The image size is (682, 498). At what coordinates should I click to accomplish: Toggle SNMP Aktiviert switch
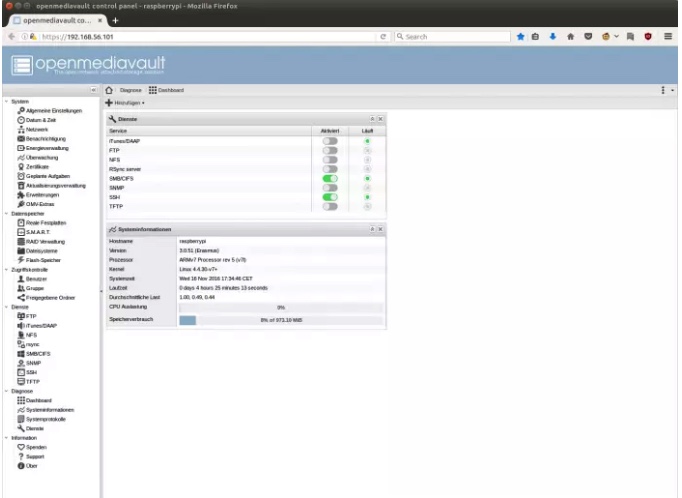point(330,188)
